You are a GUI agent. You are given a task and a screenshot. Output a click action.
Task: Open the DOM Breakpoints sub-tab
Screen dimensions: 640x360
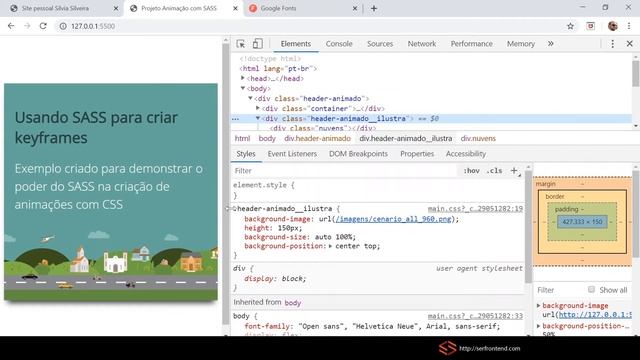tap(358, 154)
